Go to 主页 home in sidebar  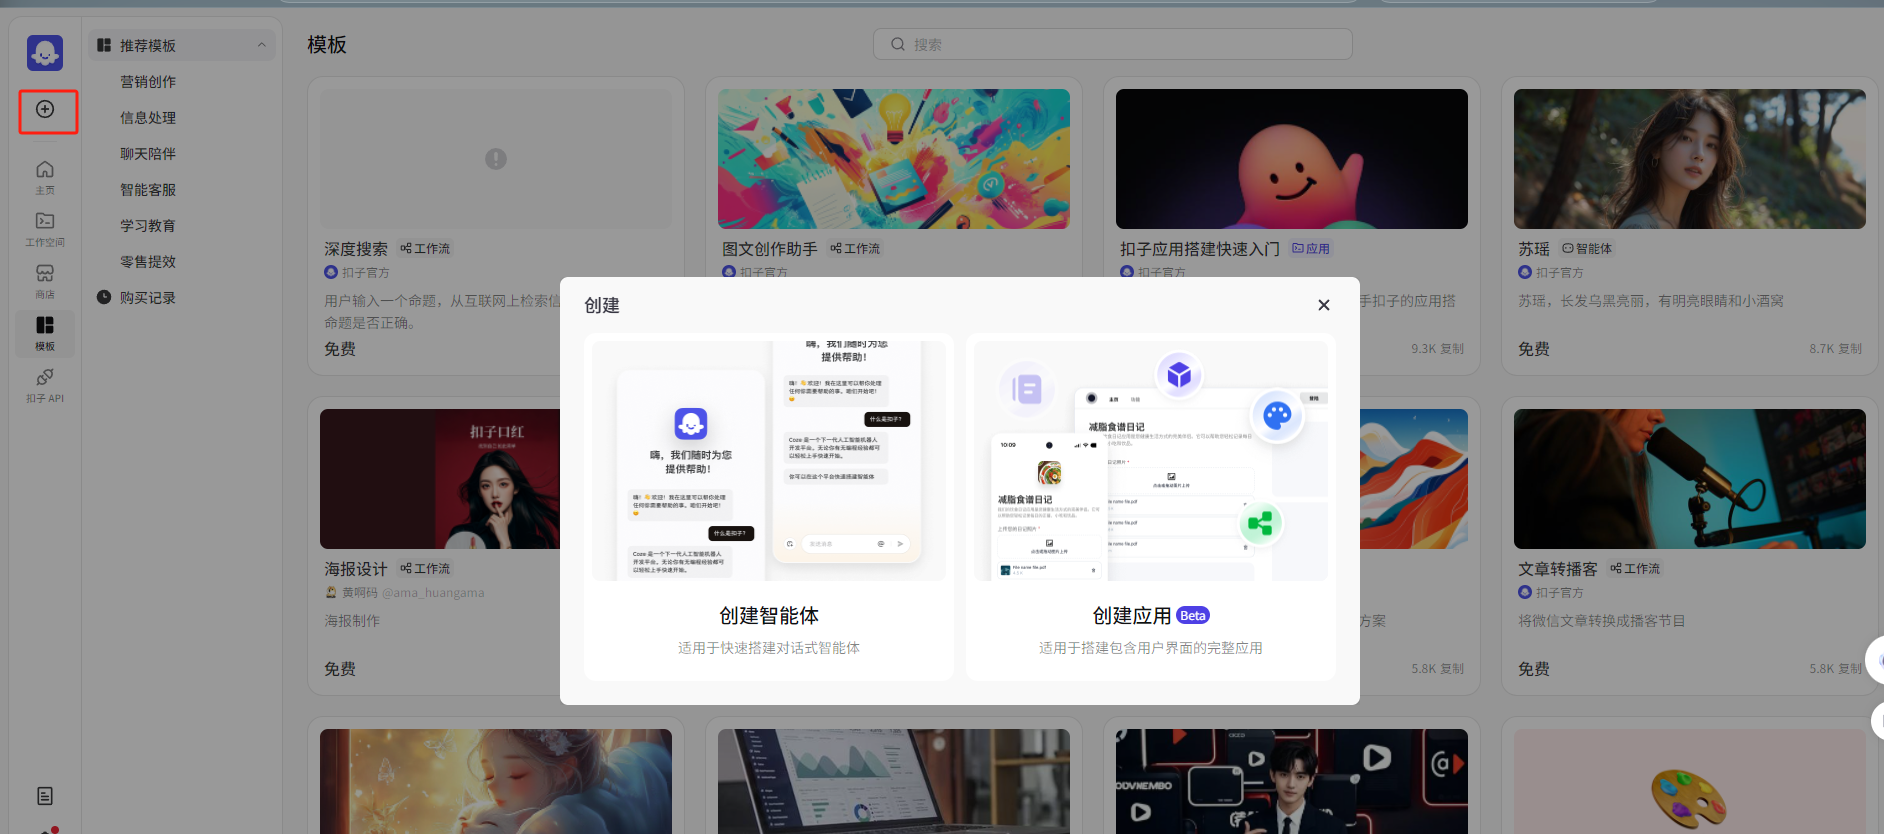45,177
